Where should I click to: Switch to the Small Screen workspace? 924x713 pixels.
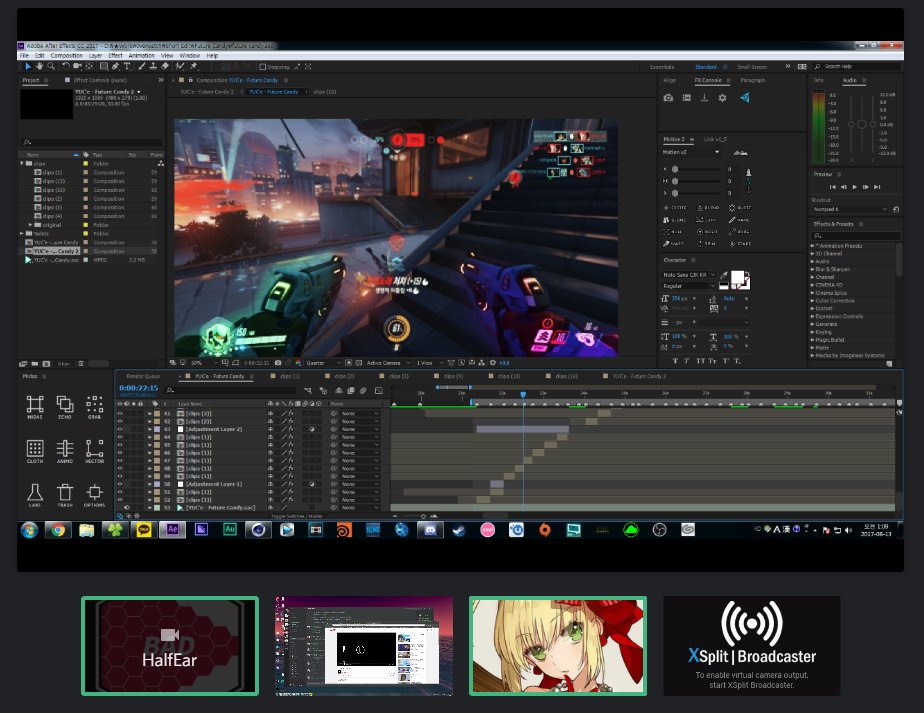pos(752,67)
